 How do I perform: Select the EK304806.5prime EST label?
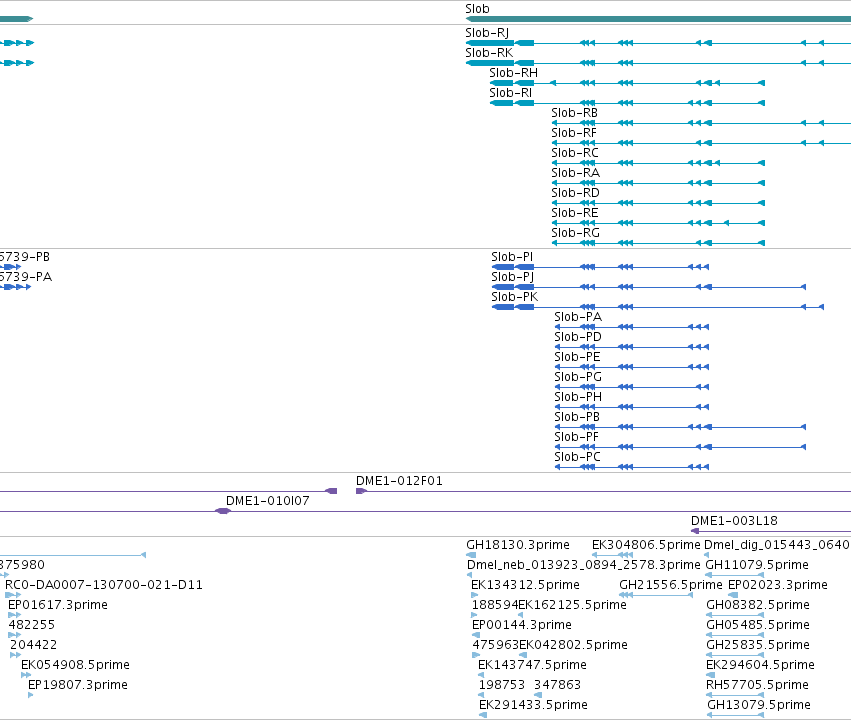coord(646,545)
